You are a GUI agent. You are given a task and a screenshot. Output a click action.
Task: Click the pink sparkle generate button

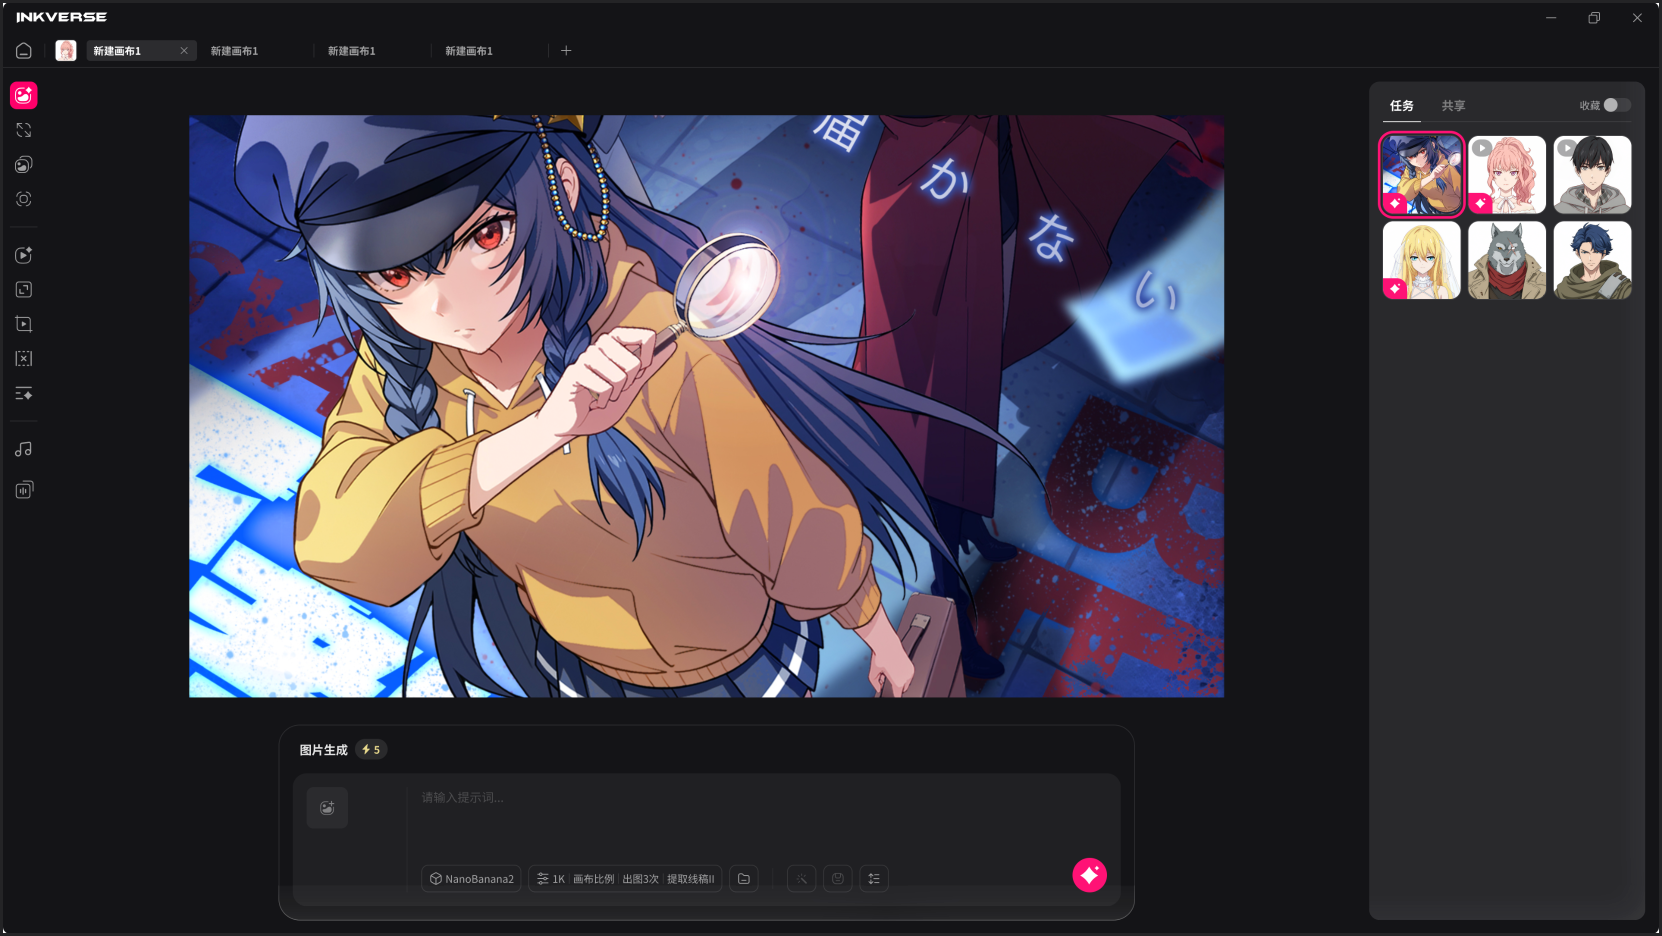coord(1090,875)
